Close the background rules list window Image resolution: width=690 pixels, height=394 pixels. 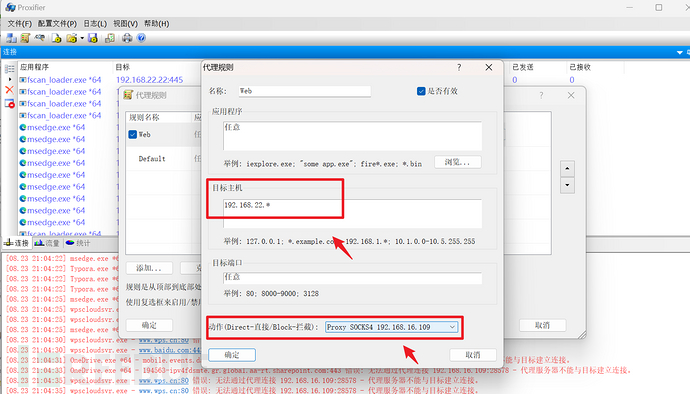click(571, 95)
